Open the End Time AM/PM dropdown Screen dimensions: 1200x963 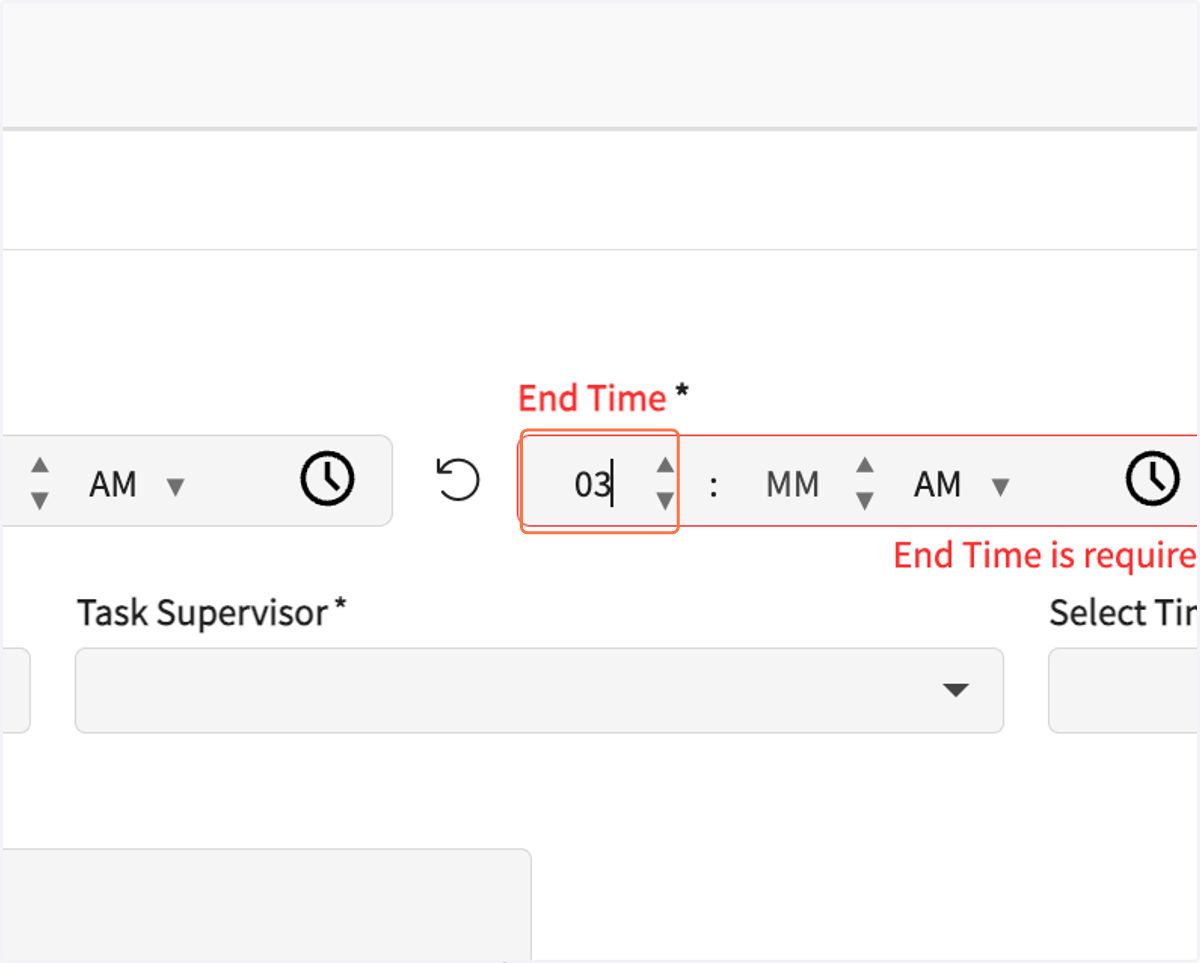(961, 485)
